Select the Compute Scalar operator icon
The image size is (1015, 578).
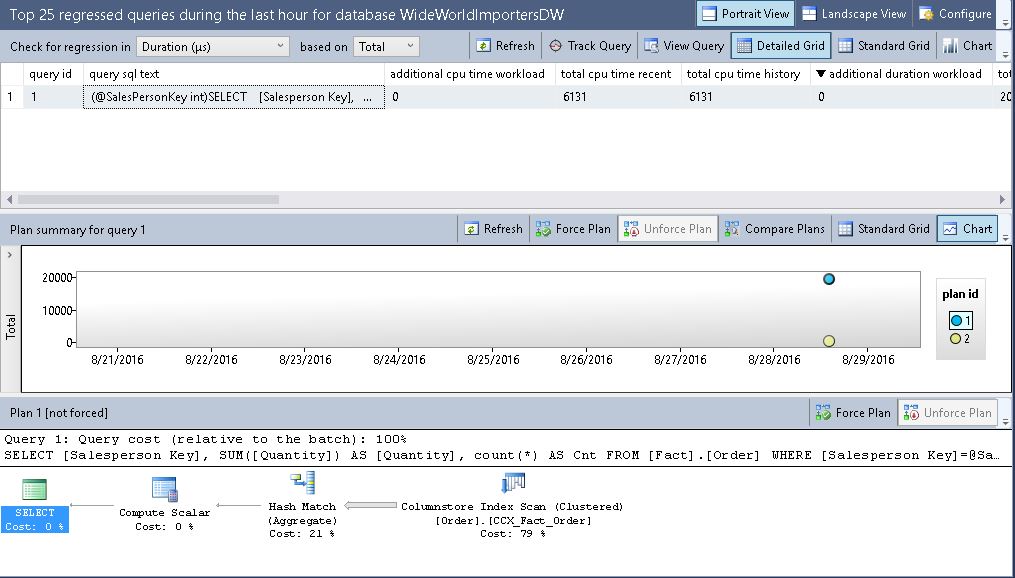[x=164, y=490]
